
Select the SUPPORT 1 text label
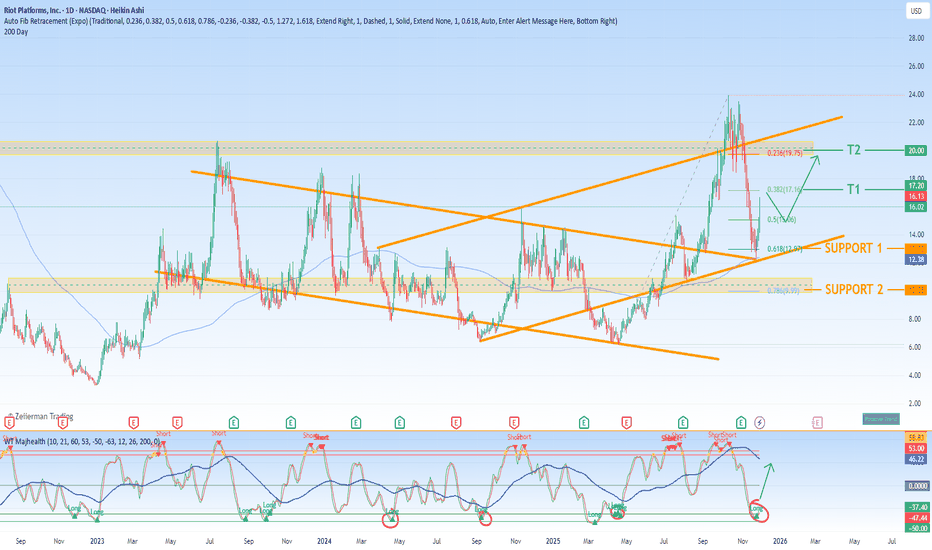coord(851,247)
